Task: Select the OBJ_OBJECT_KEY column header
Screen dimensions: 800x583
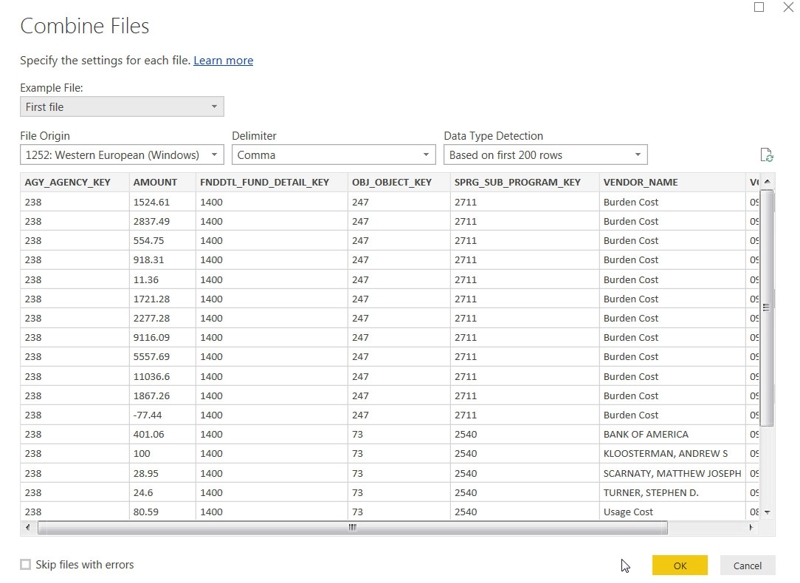Action: tap(399, 182)
